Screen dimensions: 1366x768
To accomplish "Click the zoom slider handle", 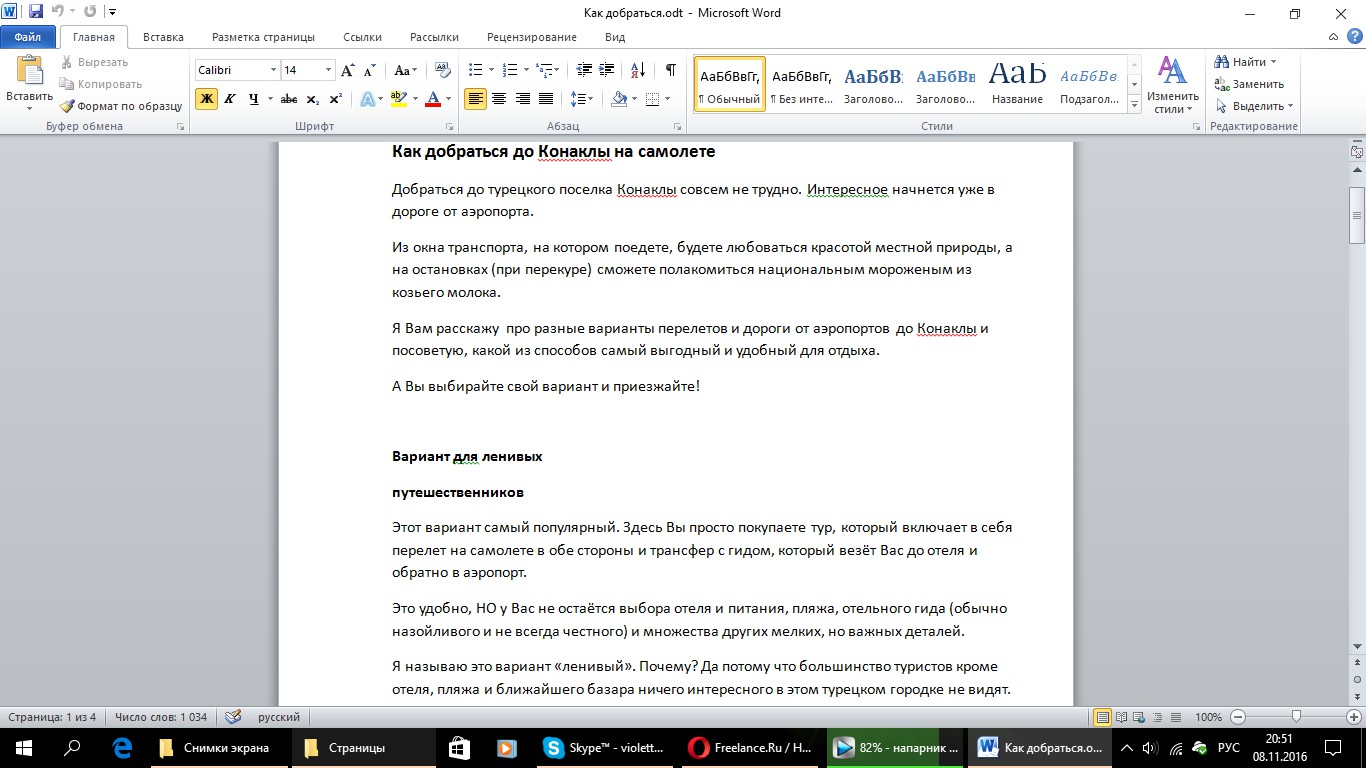I will pyautogui.click(x=1296, y=717).
